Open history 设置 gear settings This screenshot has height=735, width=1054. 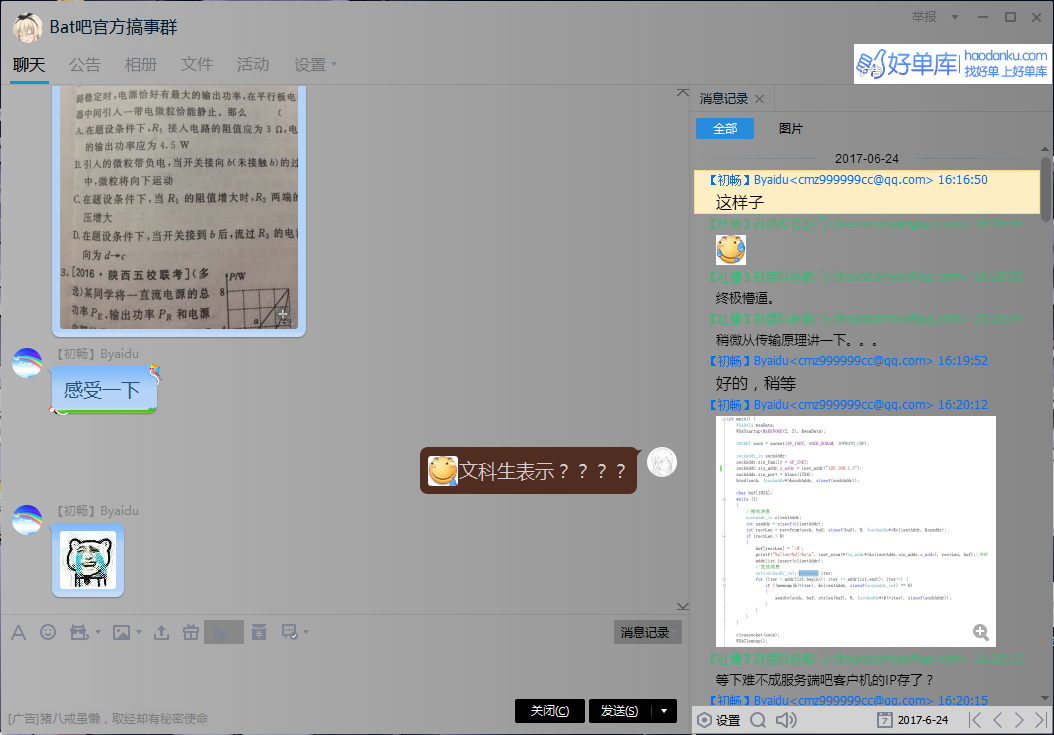tap(719, 720)
